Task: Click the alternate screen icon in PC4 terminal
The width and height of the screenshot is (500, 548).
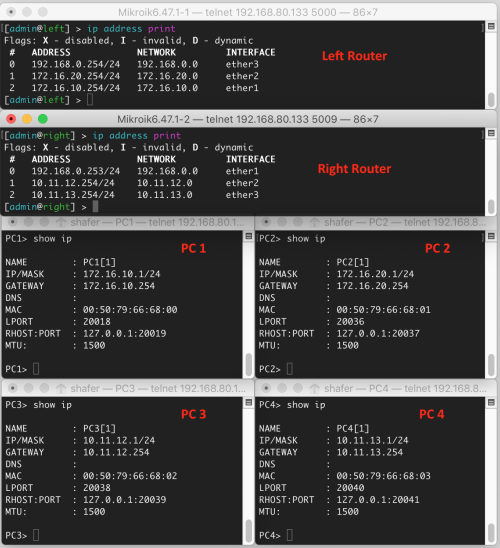Action: tap(491, 402)
